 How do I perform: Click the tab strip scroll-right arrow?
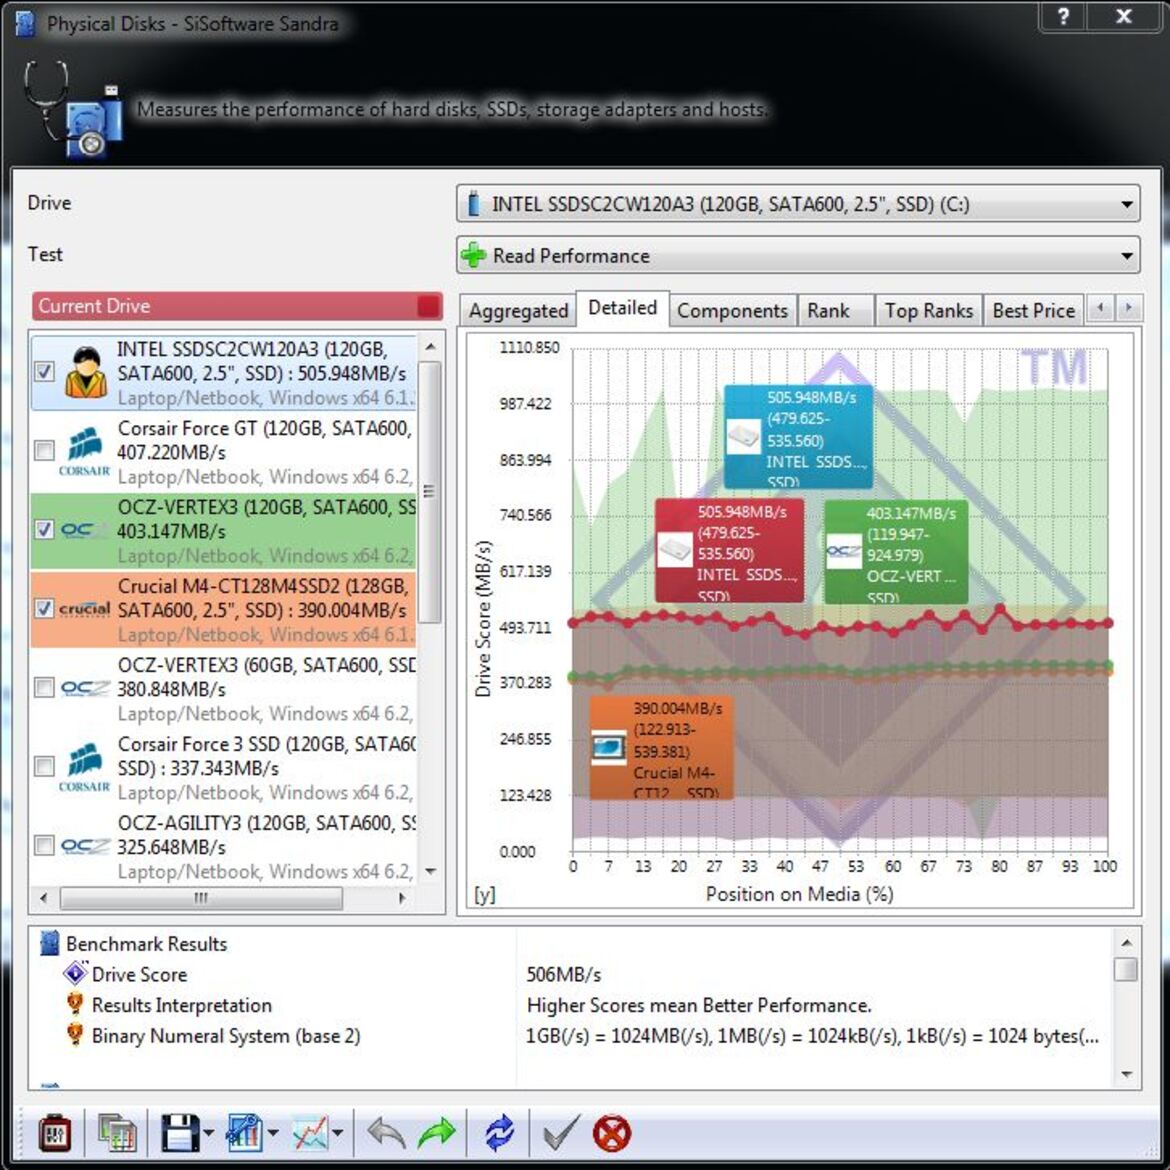pos(1128,307)
